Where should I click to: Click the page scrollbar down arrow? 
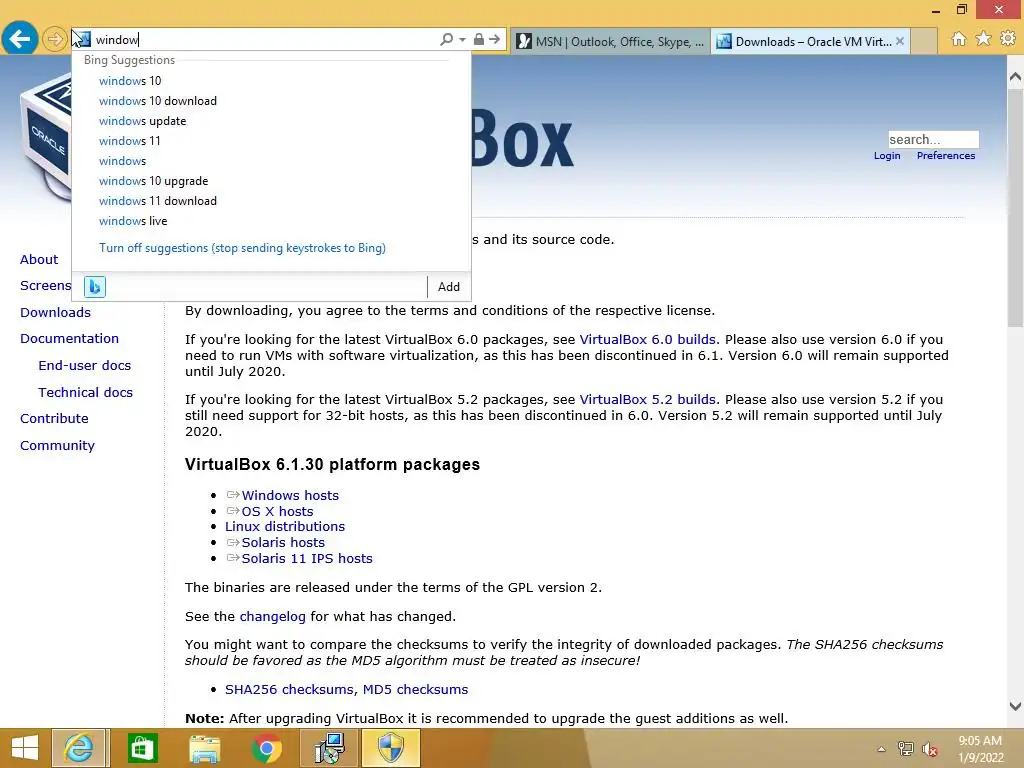coord(1015,706)
